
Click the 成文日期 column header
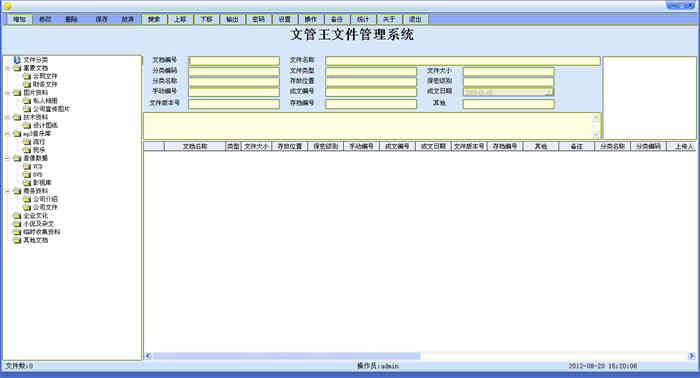433,146
